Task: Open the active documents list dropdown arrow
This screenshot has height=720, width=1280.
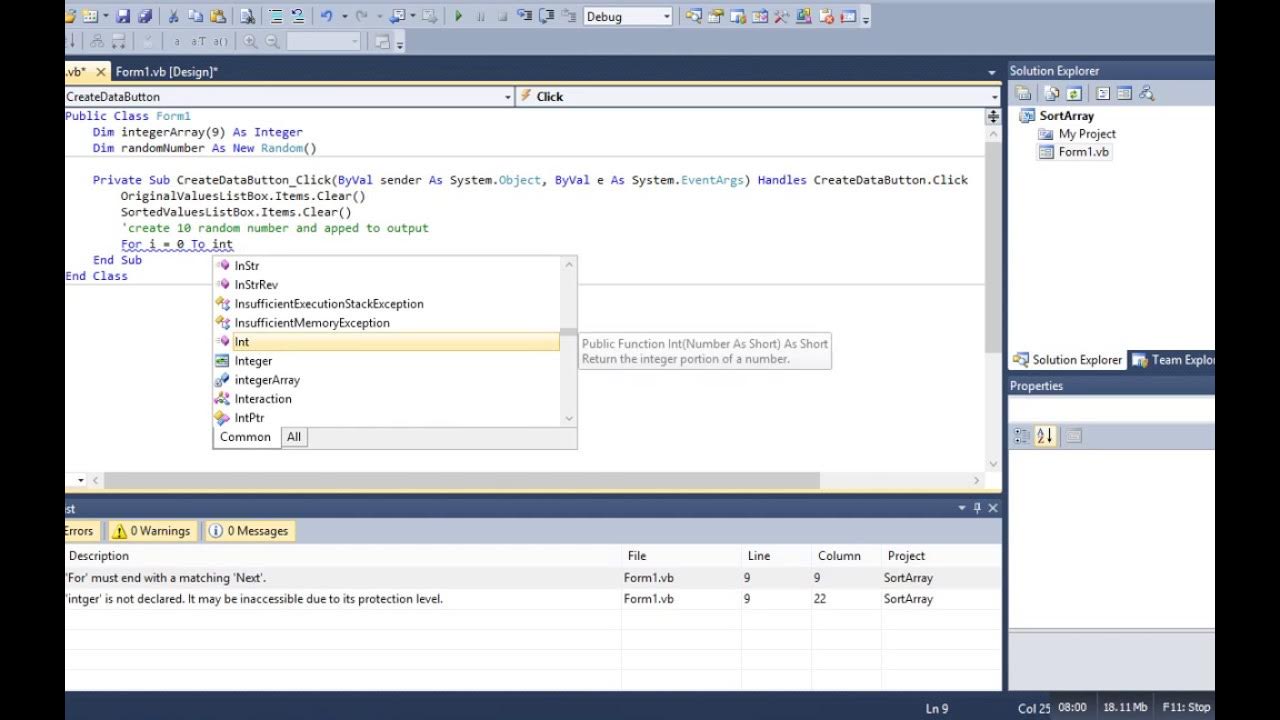Action: 992,72
